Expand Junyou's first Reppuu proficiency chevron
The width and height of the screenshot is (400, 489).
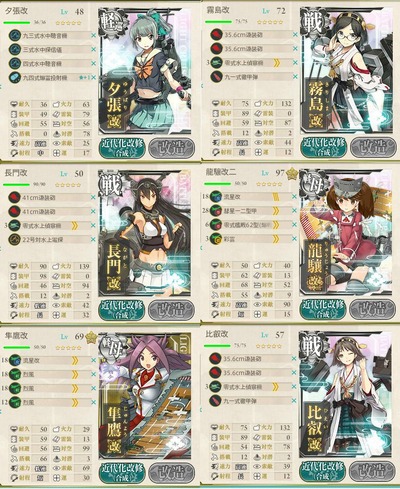point(75,374)
